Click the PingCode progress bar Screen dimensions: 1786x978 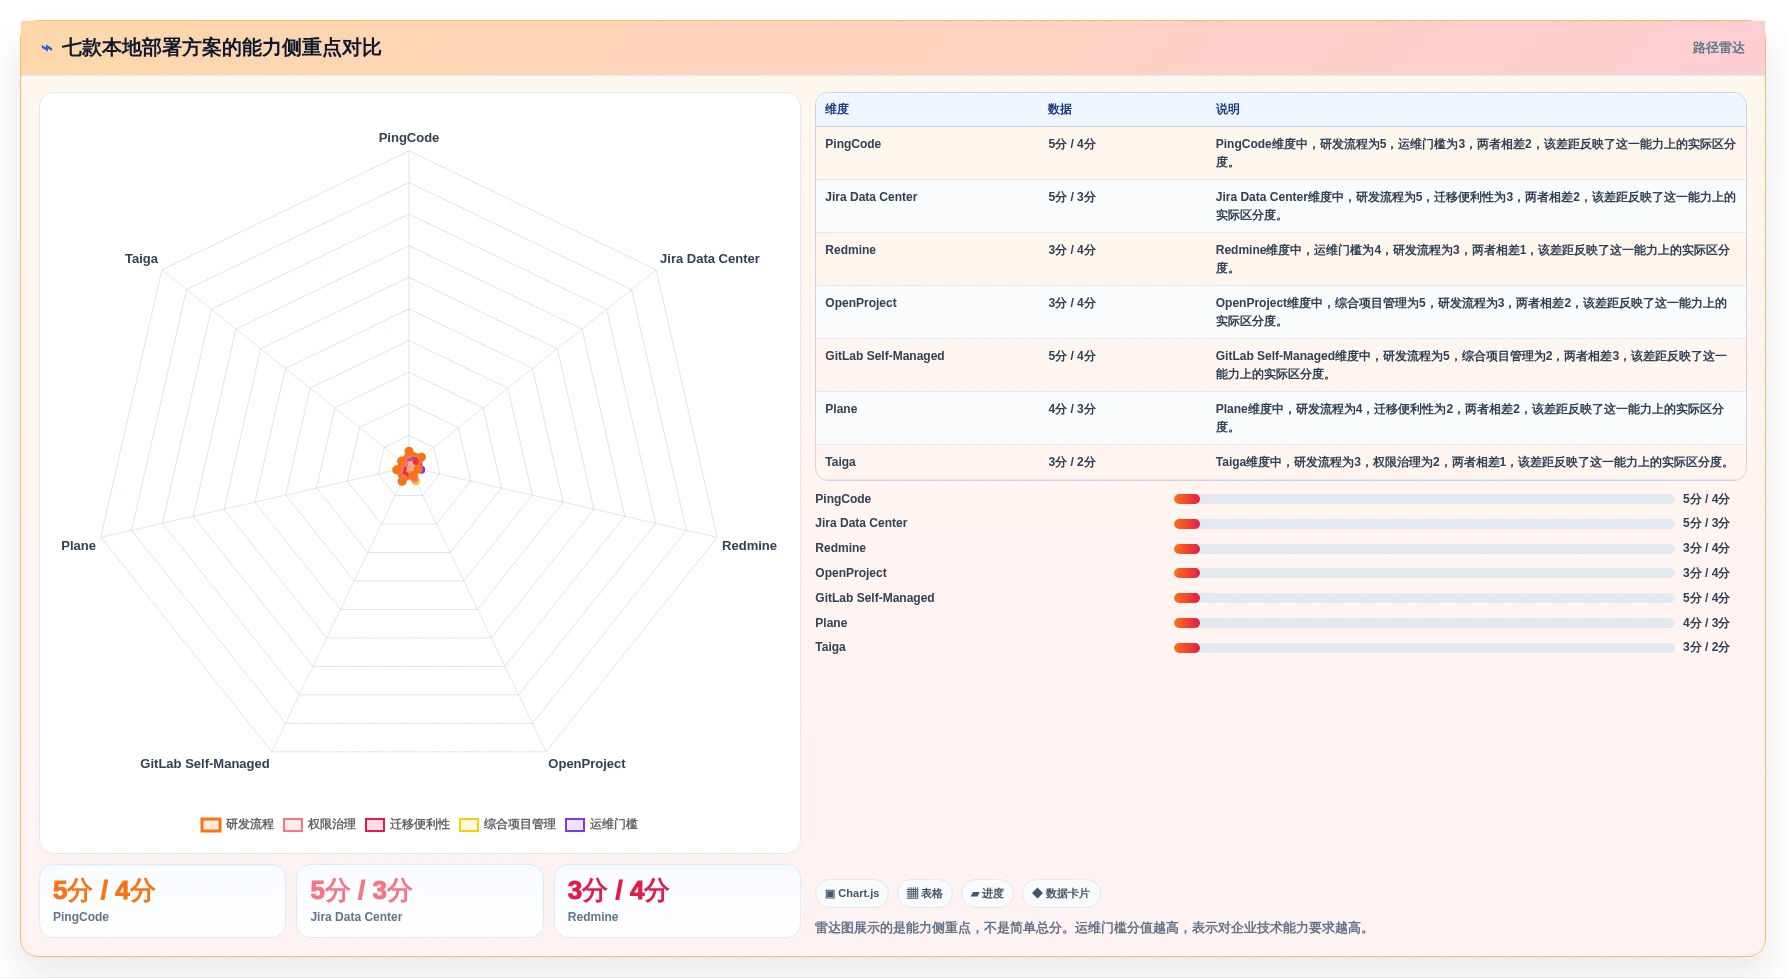coord(1424,499)
